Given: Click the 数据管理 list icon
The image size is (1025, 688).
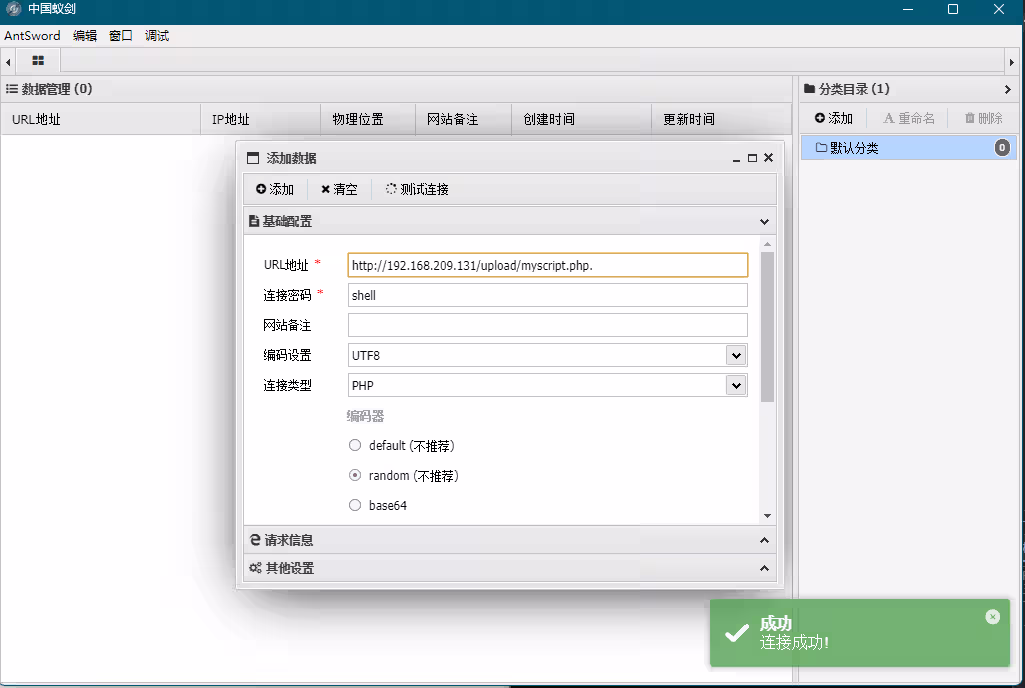Looking at the screenshot, I should click(x=11, y=88).
